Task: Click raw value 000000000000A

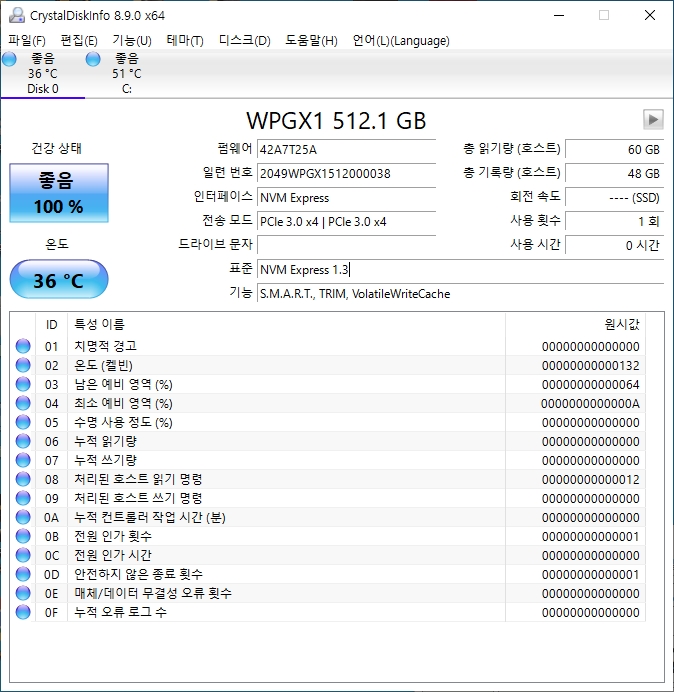Action: pos(591,403)
